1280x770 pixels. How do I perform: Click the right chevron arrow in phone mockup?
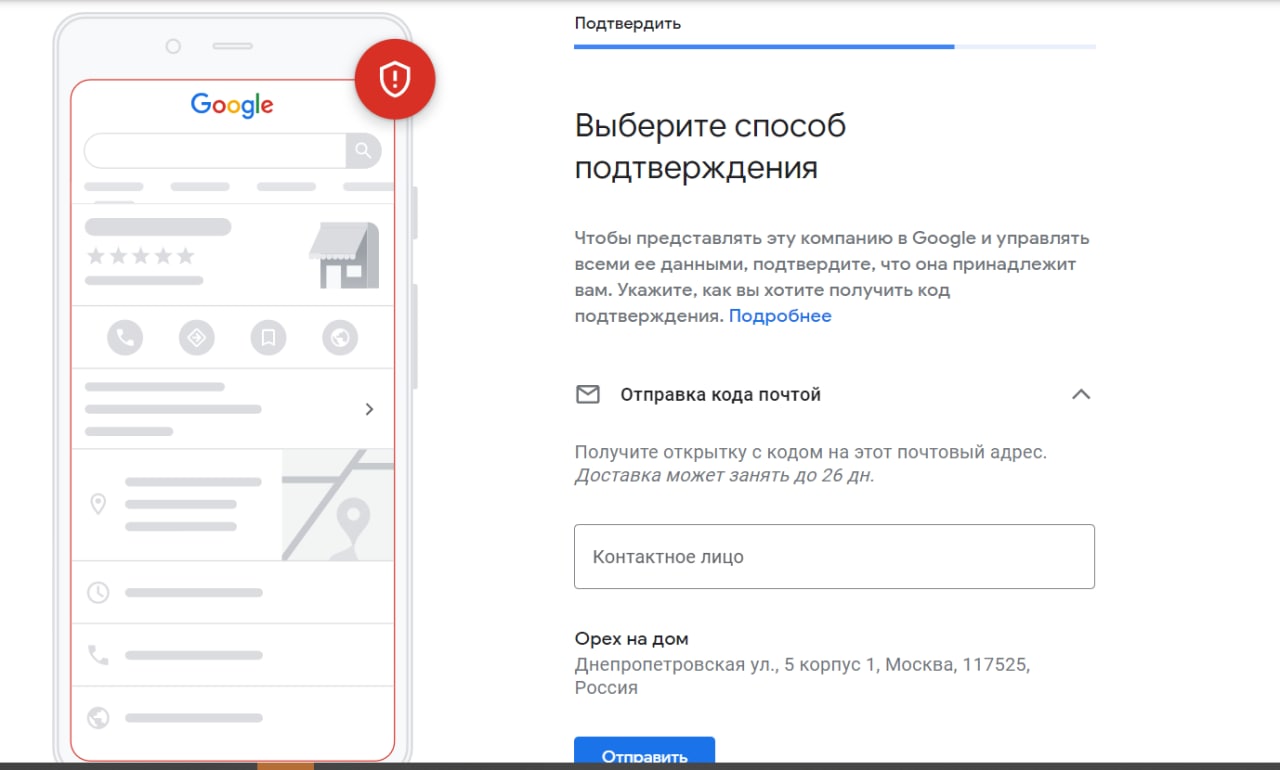tap(369, 409)
